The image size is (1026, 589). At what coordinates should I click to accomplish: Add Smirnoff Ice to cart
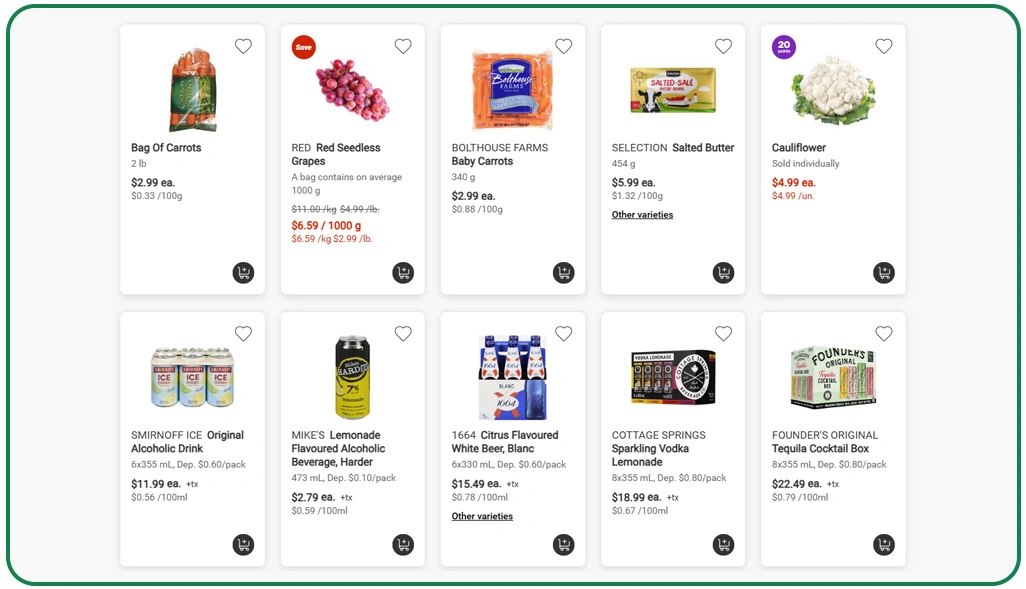pos(243,545)
